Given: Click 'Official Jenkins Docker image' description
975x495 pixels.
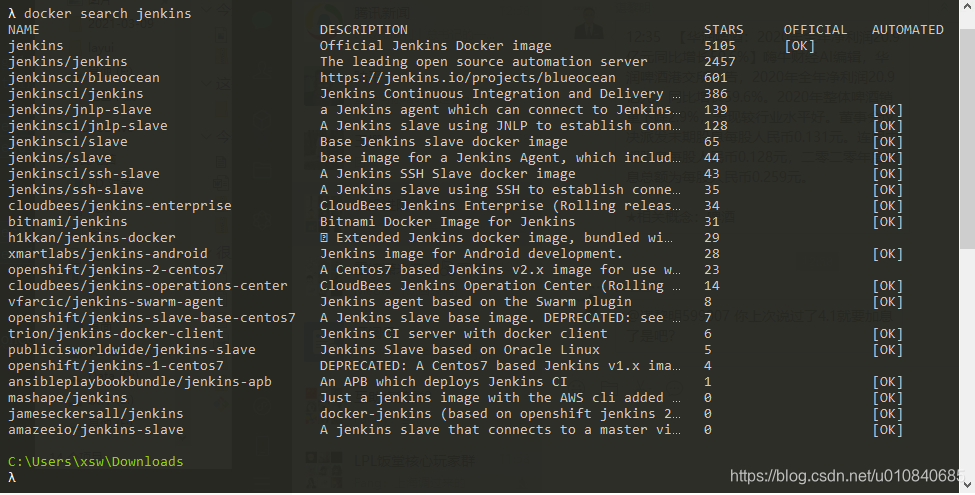Looking at the screenshot, I should [x=435, y=46].
